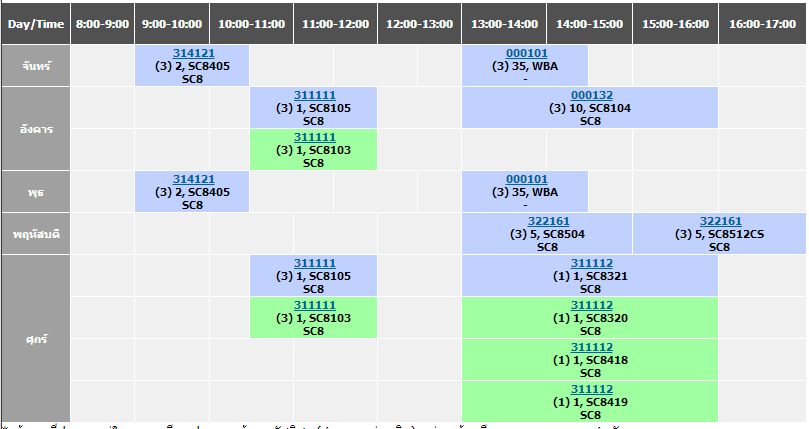This screenshot has height=429, width=809.
Task: Click the พฤหัสบดี day row header
Action: (x=36, y=233)
